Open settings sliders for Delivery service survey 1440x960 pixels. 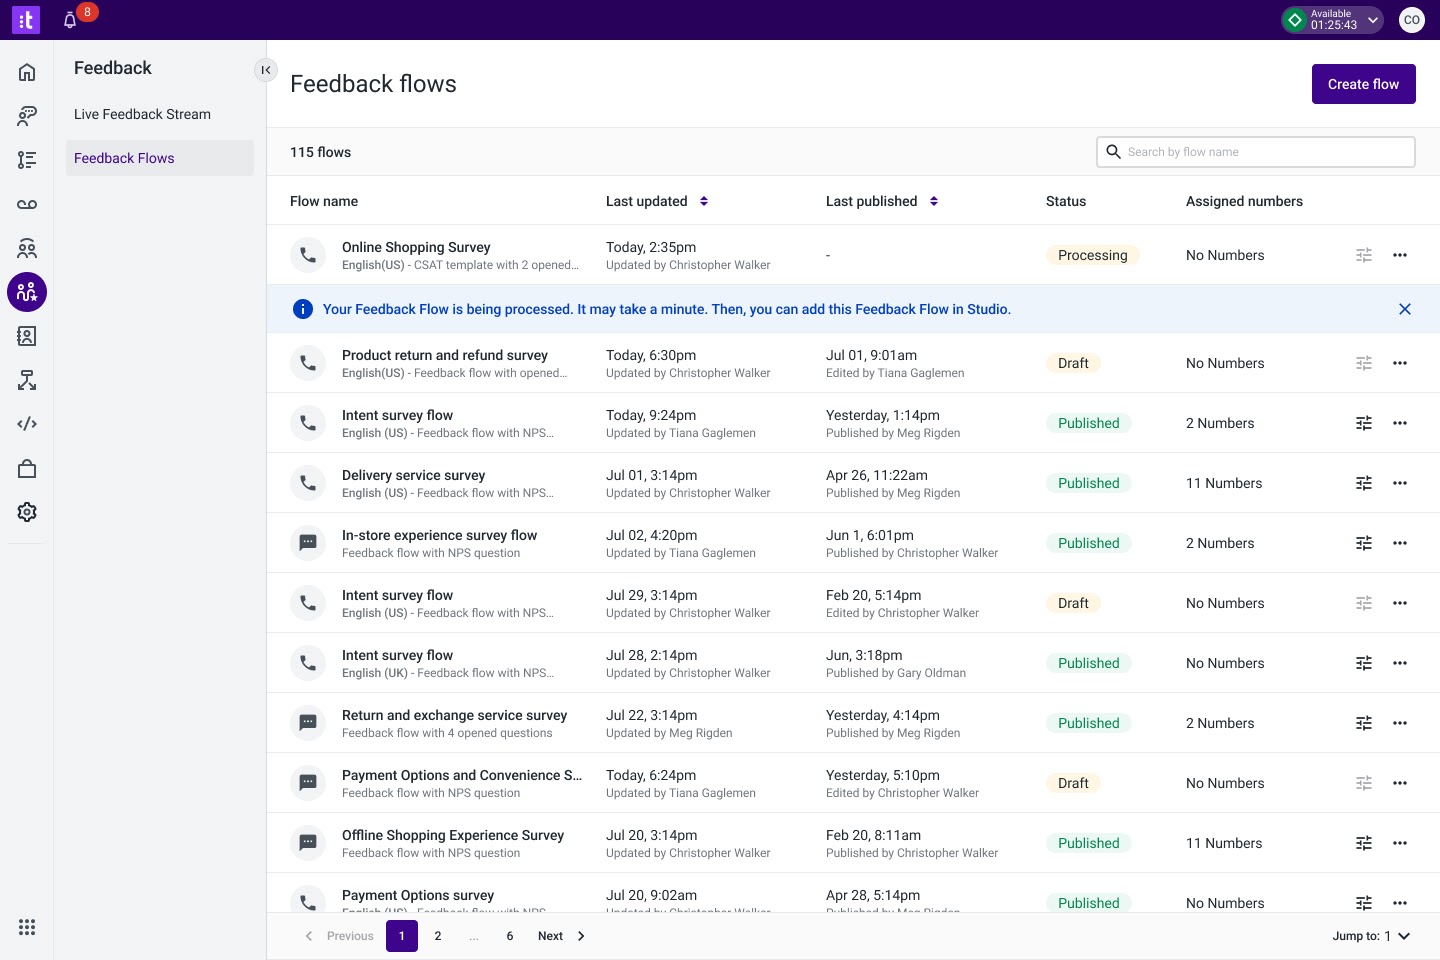tap(1364, 483)
